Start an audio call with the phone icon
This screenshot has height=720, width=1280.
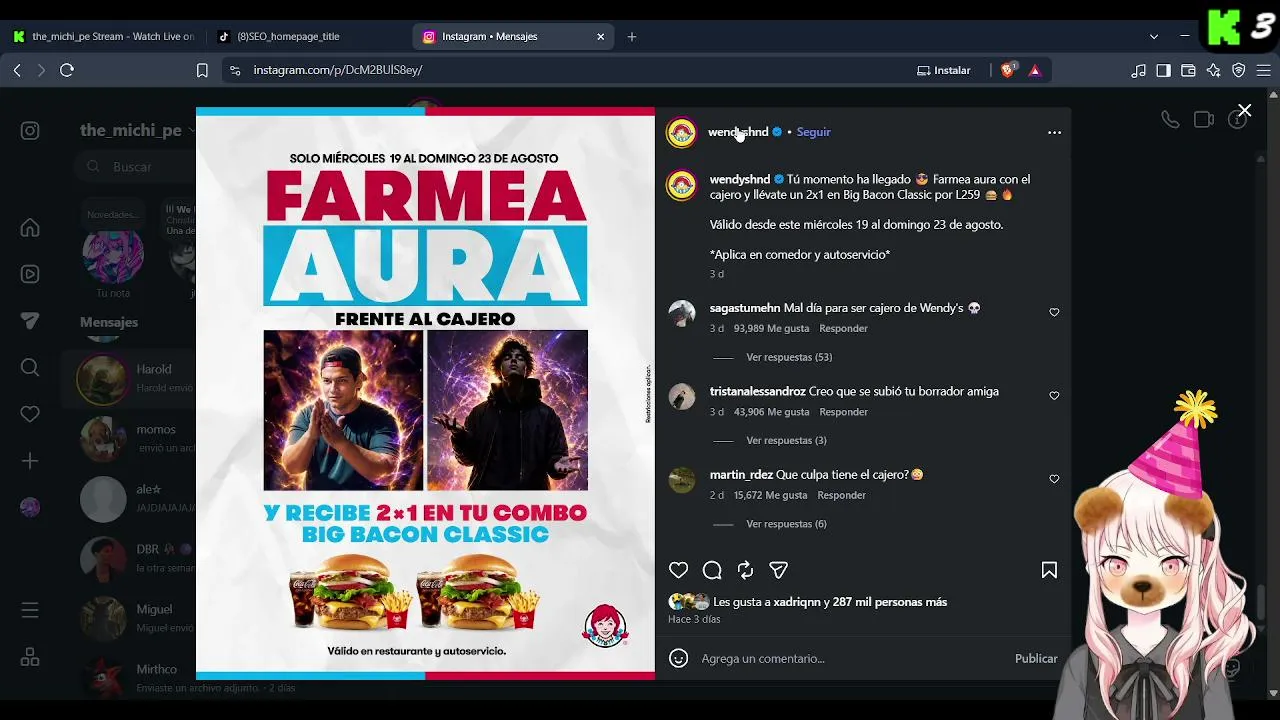1170,120
